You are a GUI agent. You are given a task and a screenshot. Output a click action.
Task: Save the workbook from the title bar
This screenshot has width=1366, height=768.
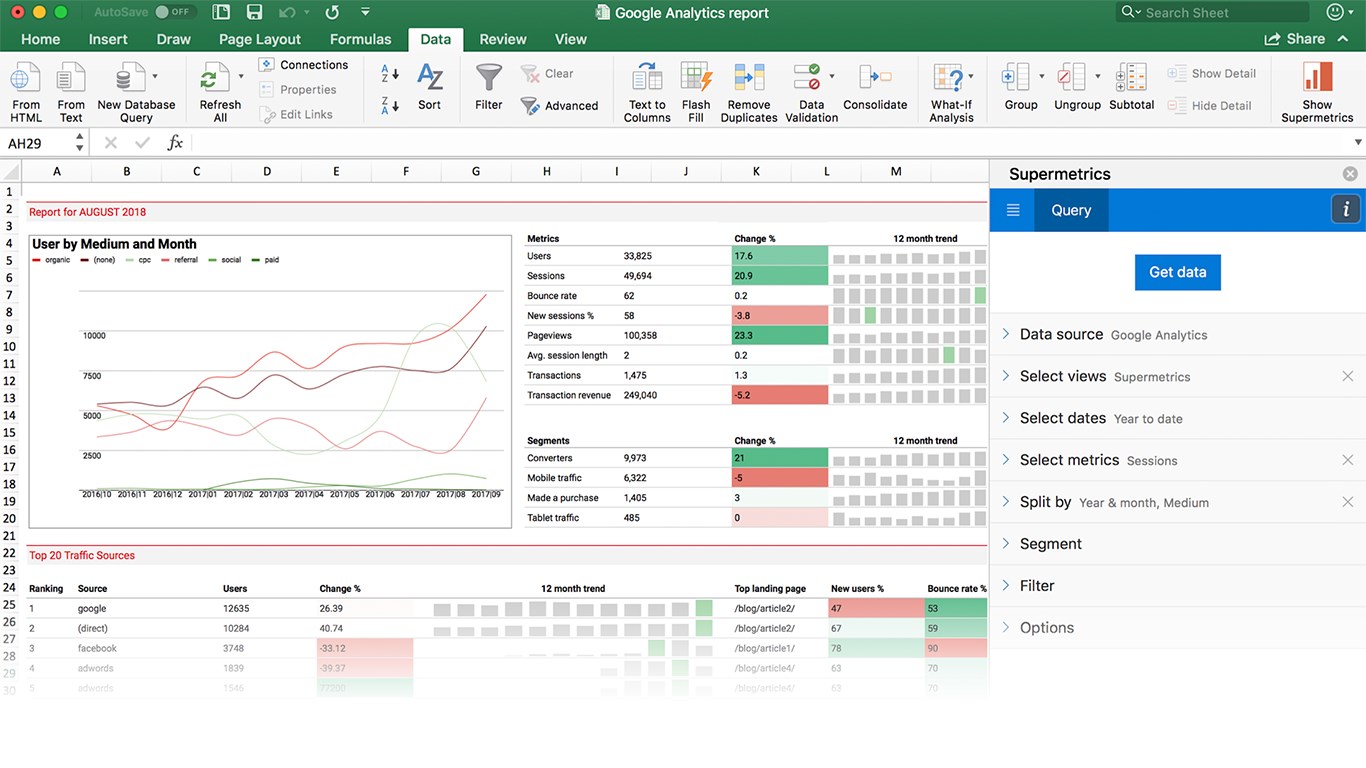(254, 13)
